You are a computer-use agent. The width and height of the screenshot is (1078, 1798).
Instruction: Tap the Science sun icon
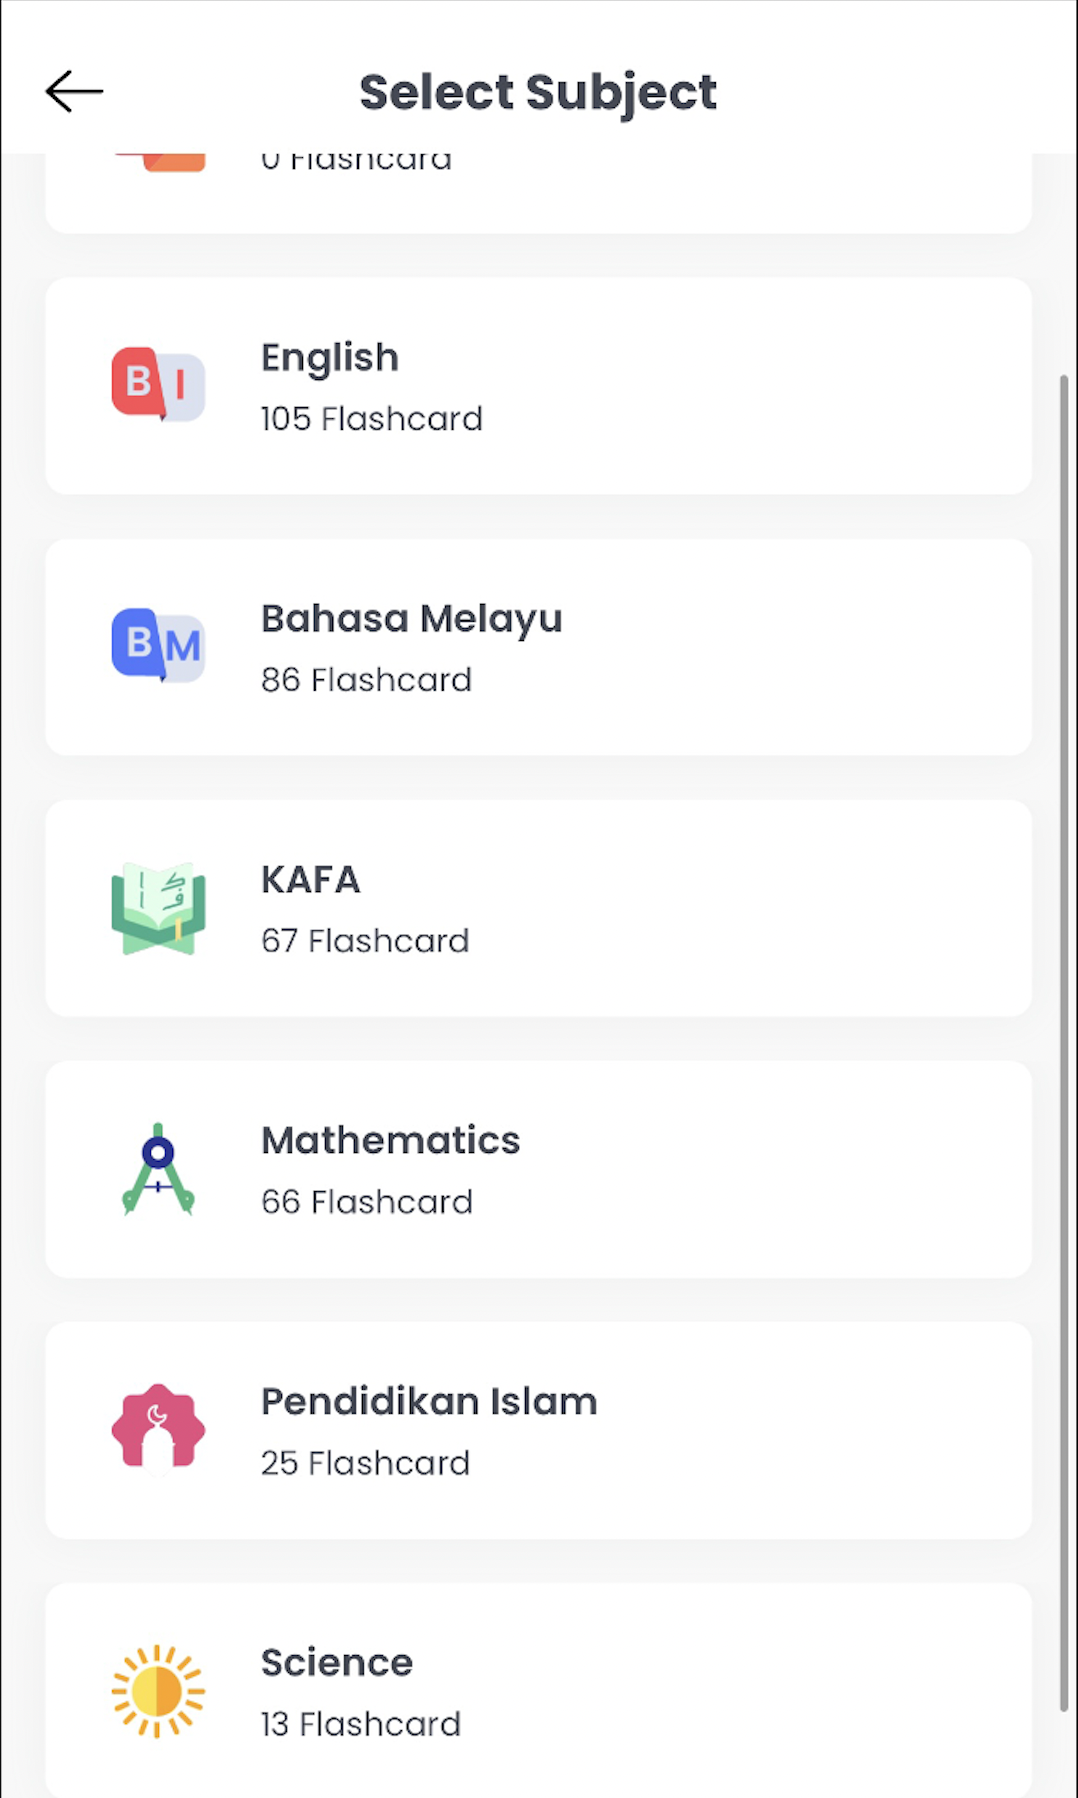pos(158,1690)
